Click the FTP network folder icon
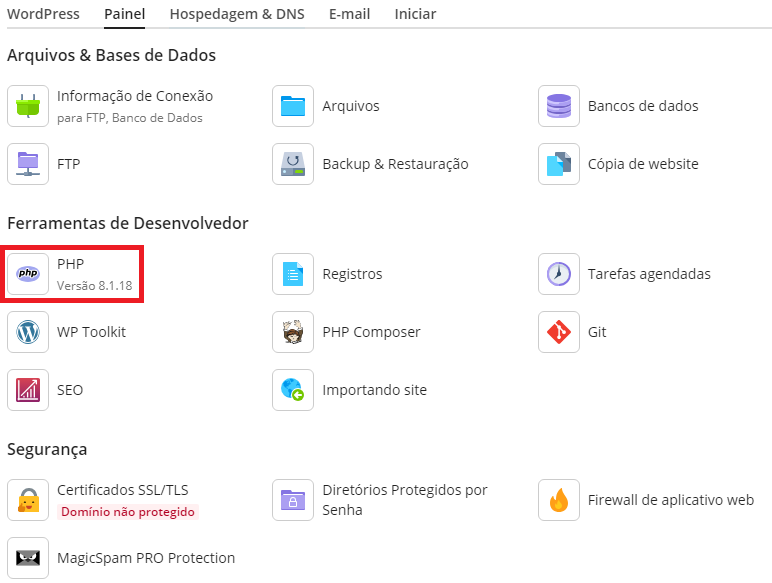 tap(28, 164)
